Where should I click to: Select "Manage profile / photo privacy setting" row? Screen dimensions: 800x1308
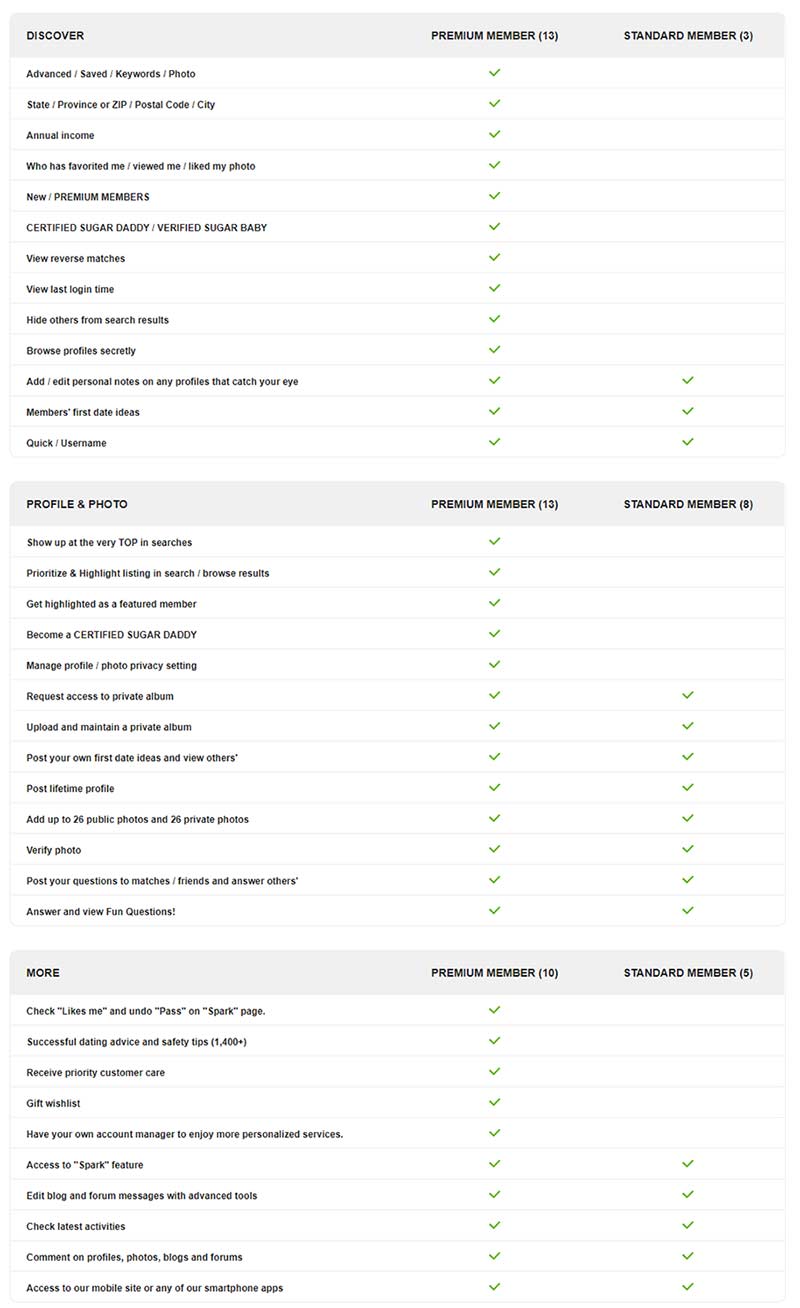(397, 665)
